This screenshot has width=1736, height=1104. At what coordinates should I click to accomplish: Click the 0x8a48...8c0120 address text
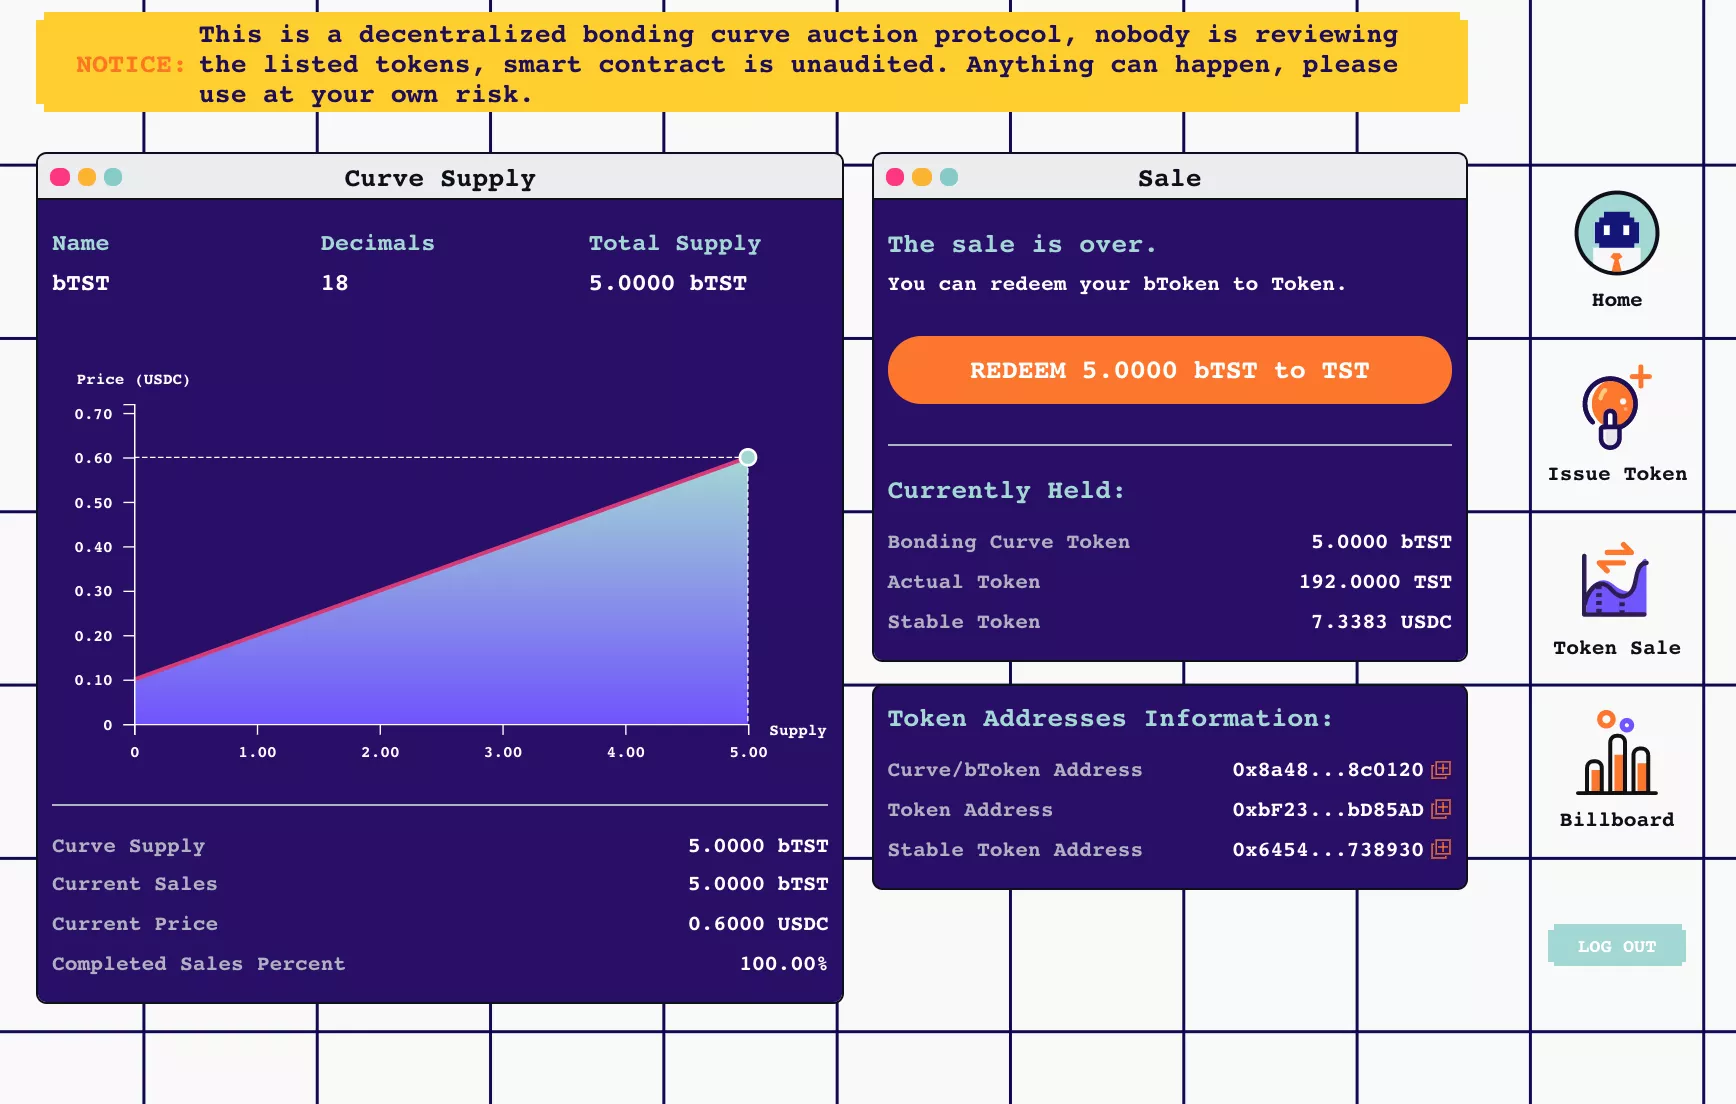[x=1327, y=770]
